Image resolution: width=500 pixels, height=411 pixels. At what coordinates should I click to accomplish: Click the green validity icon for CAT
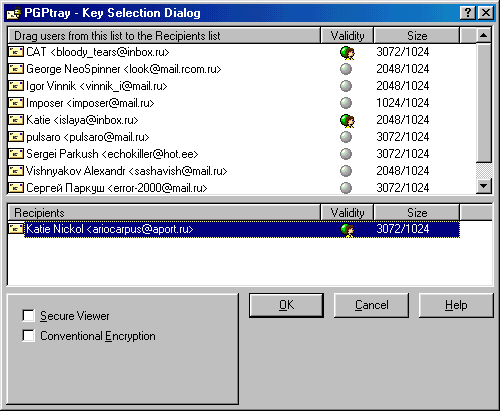point(347,53)
